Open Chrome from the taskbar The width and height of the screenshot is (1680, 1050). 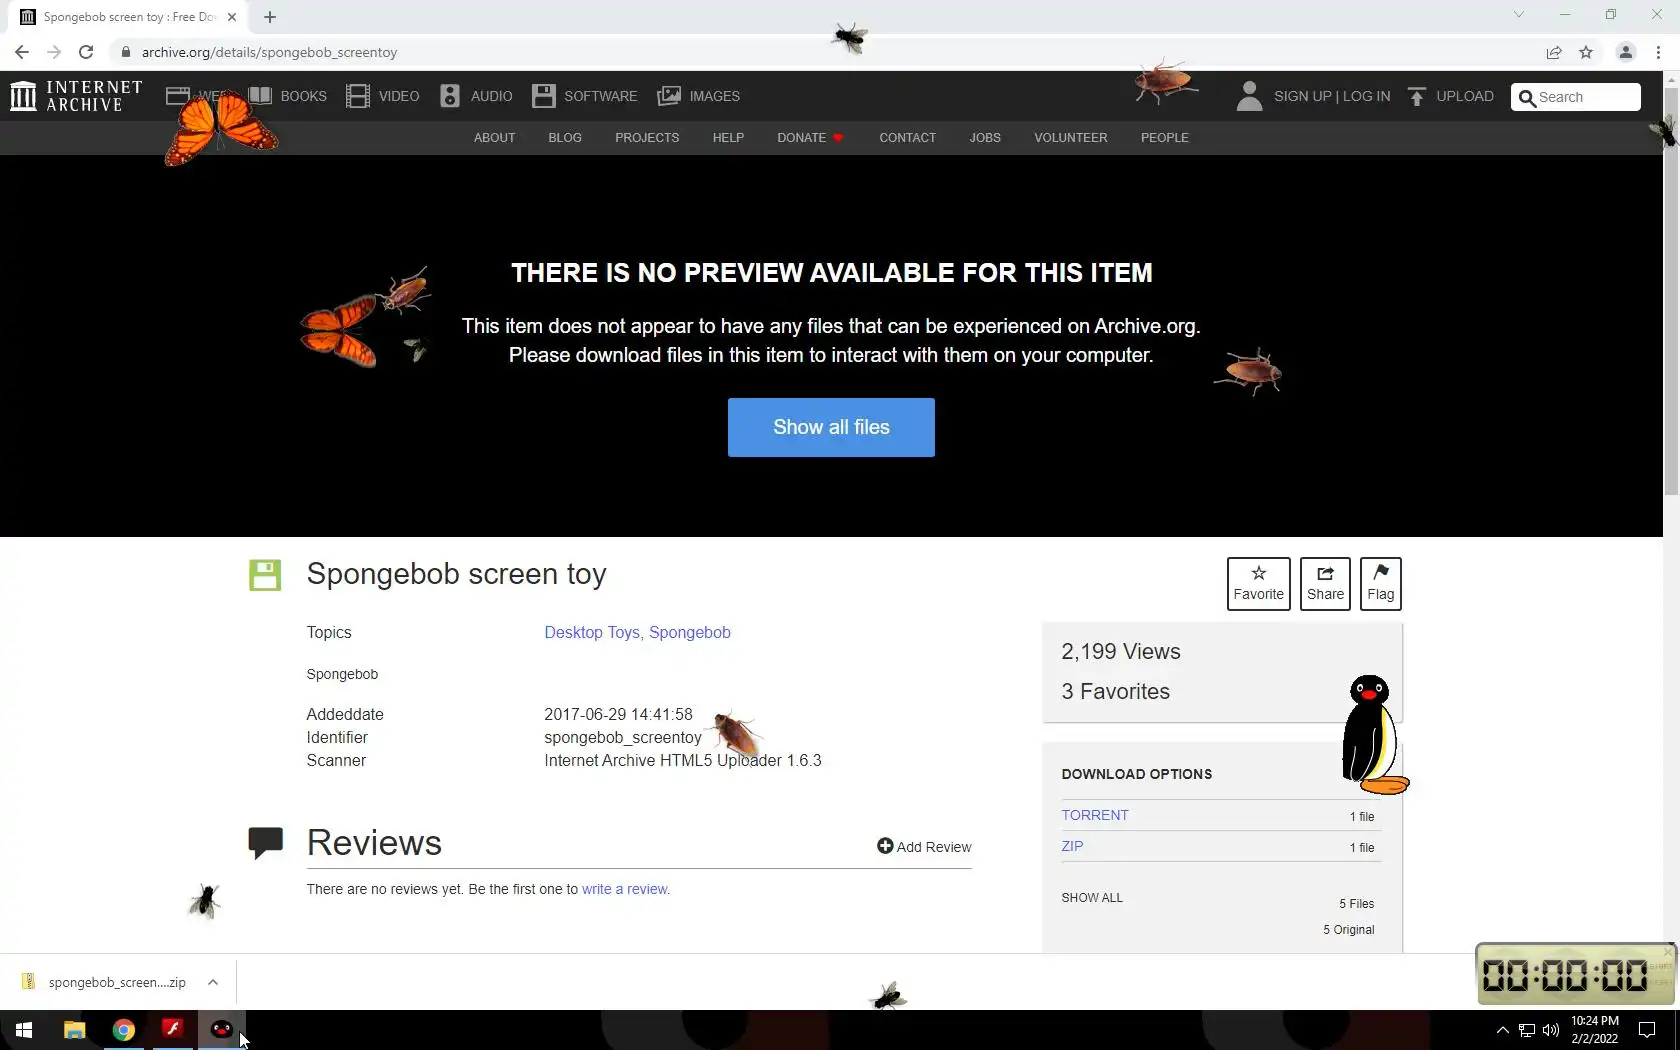[123, 1030]
